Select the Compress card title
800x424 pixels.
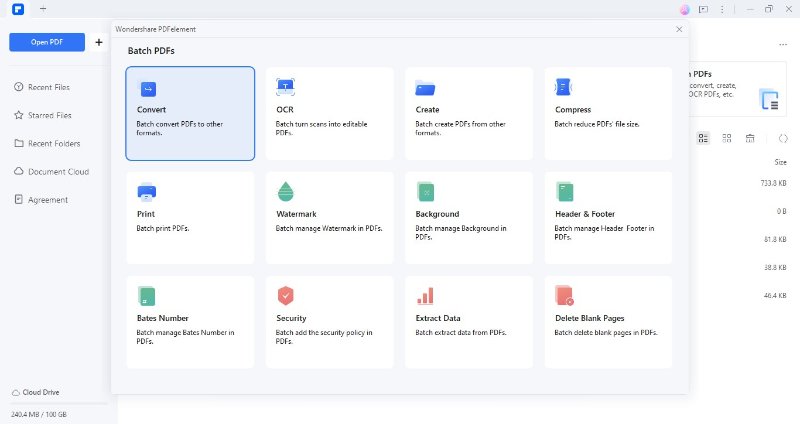coord(573,110)
